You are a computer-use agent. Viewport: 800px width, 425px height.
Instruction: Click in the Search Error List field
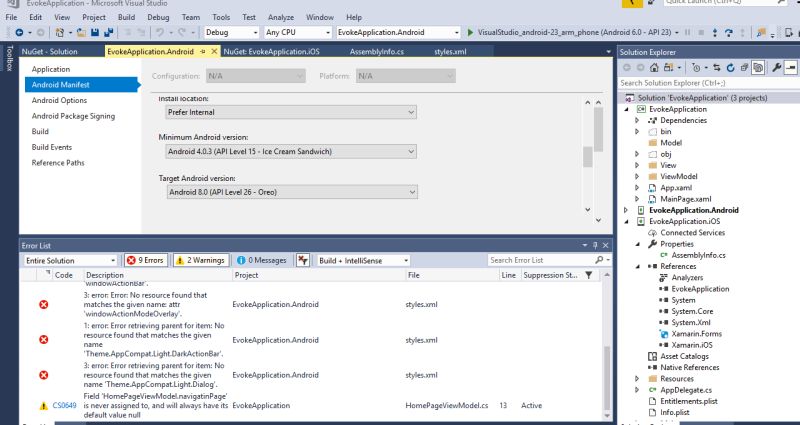tap(541, 260)
